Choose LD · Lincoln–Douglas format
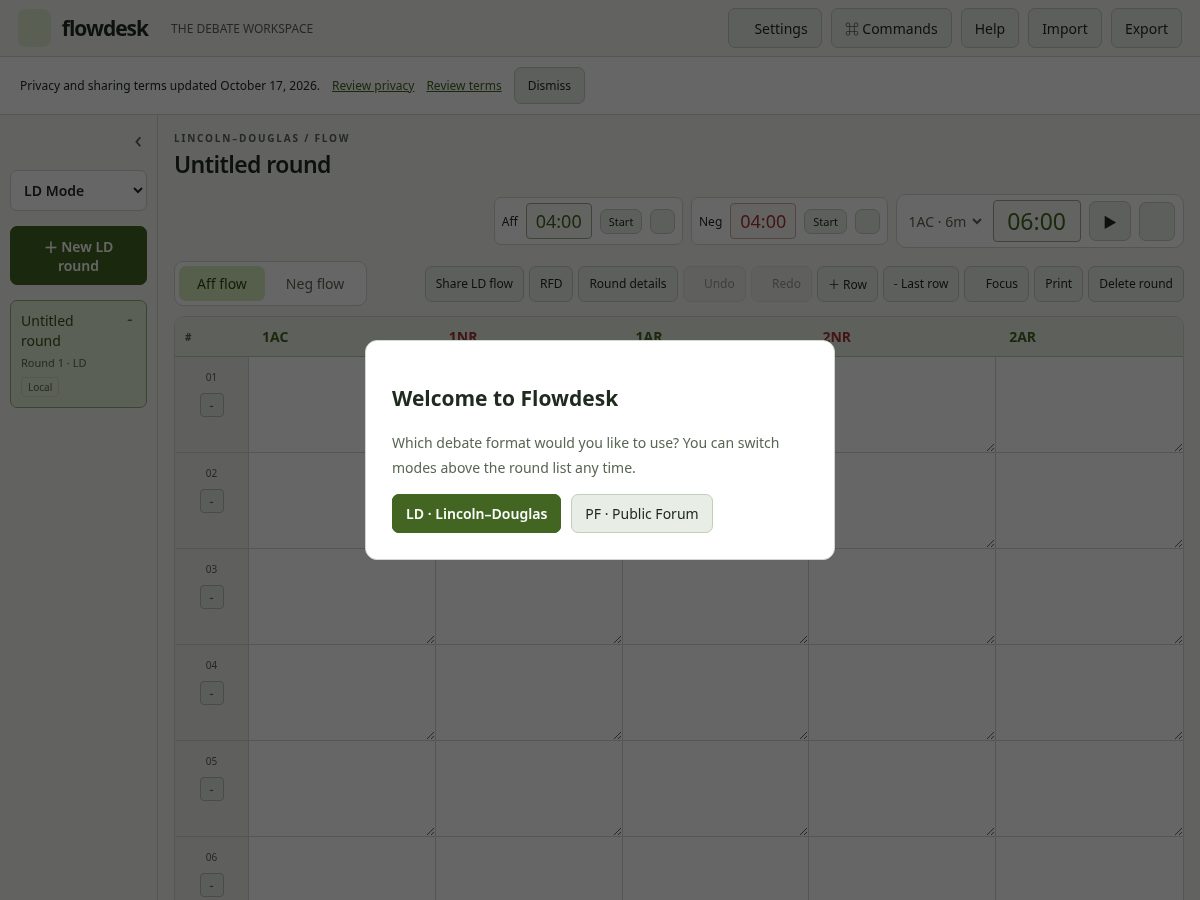Screen dimensions: 1200x900 pos(476,513)
